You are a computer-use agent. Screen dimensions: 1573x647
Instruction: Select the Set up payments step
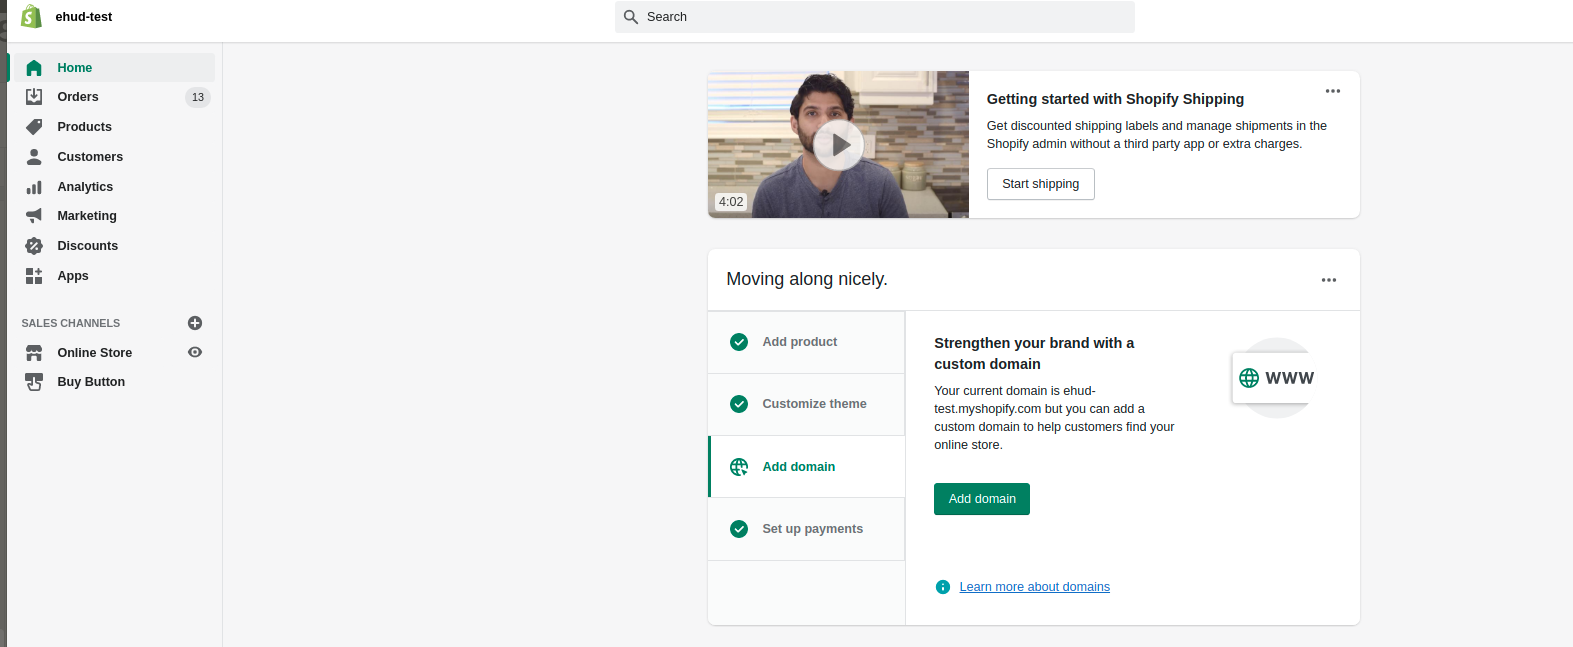point(806,529)
